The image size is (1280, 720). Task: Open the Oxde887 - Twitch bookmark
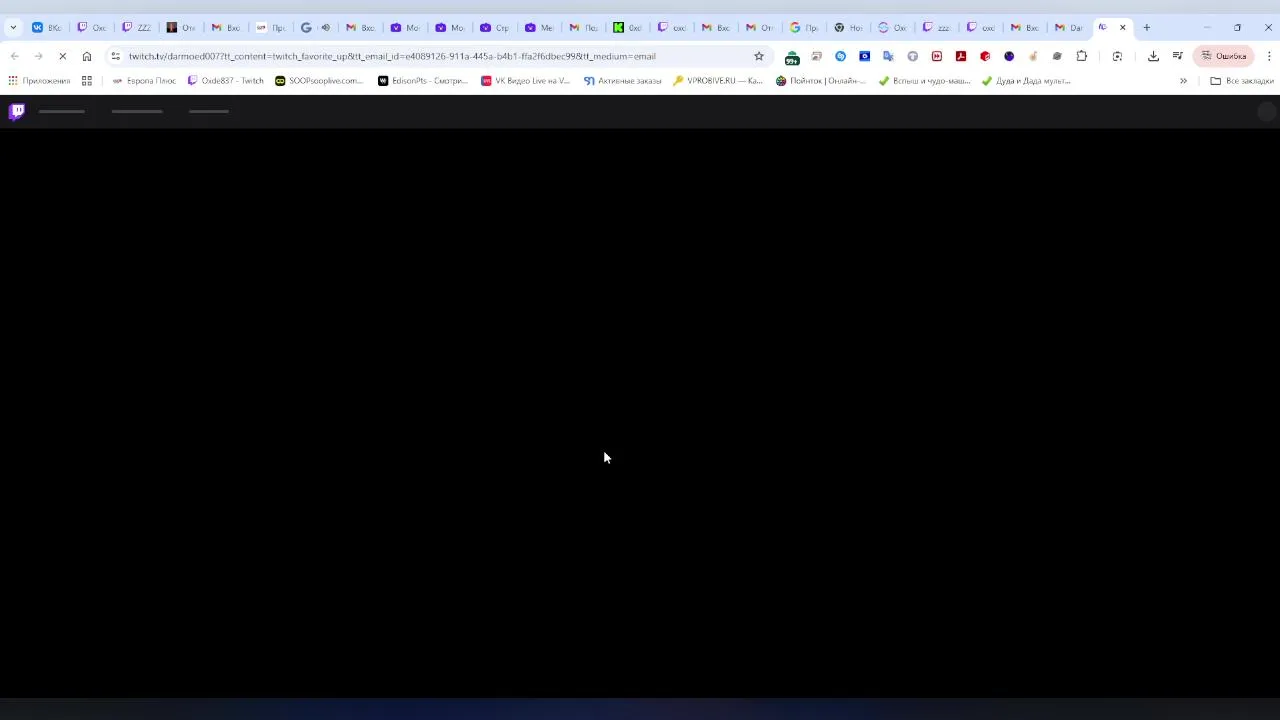click(226, 81)
